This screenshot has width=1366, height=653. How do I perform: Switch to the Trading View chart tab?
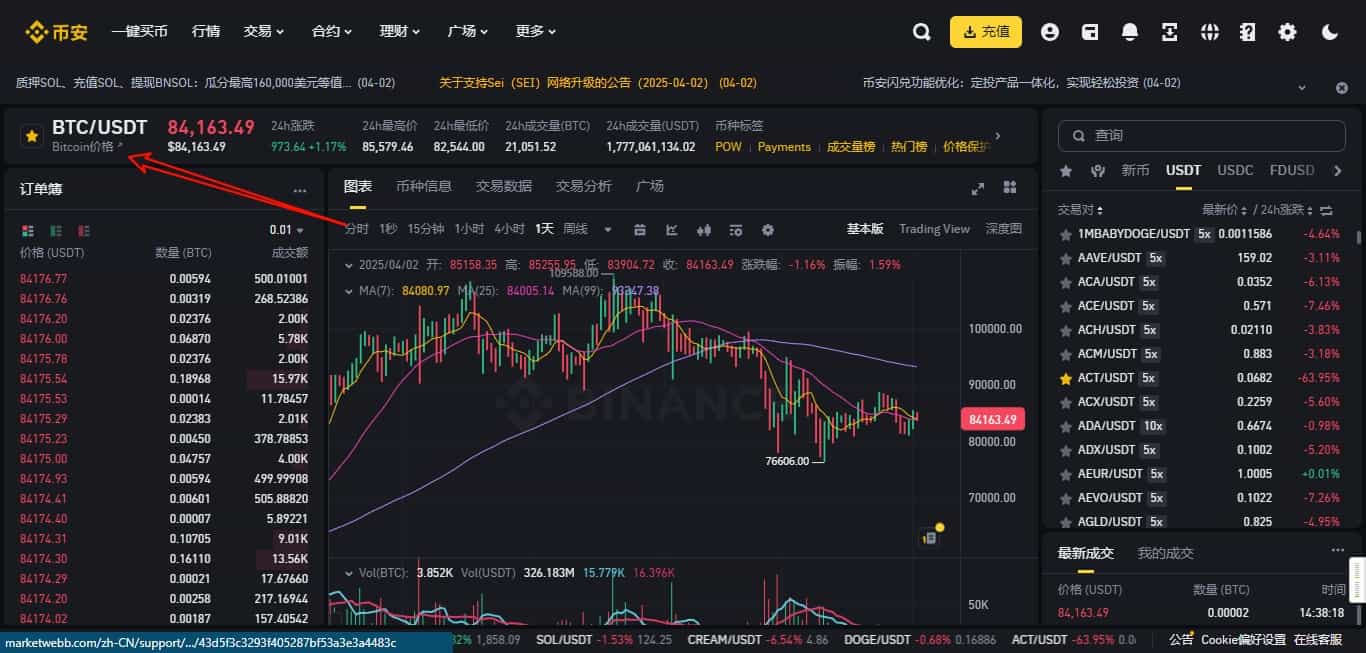tap(933, 229)
